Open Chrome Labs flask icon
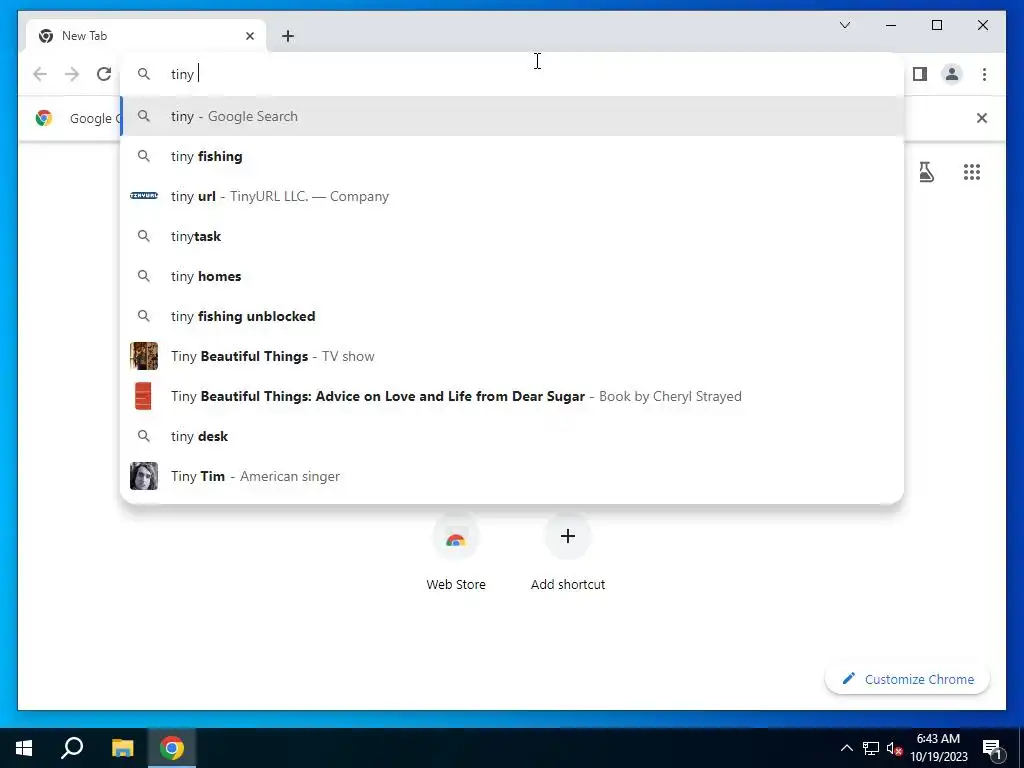 coord(926,172)
